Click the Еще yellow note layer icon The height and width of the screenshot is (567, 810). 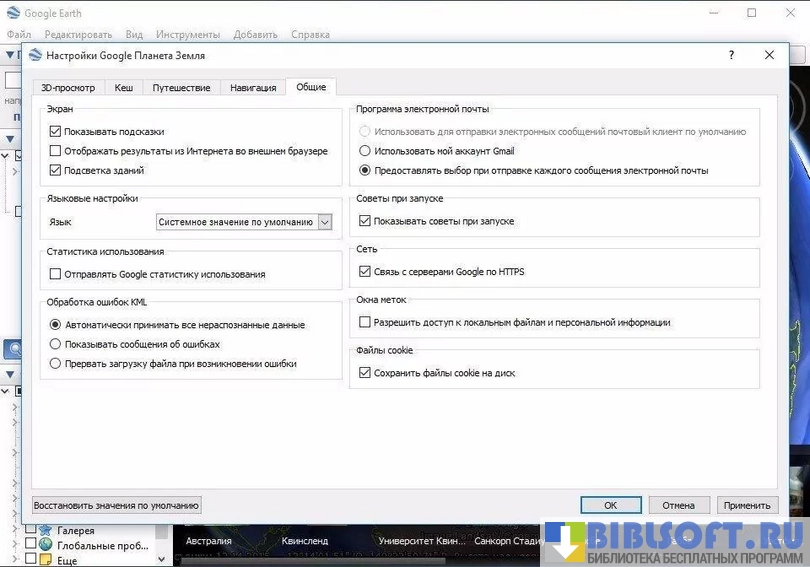[x=47, y=560]
